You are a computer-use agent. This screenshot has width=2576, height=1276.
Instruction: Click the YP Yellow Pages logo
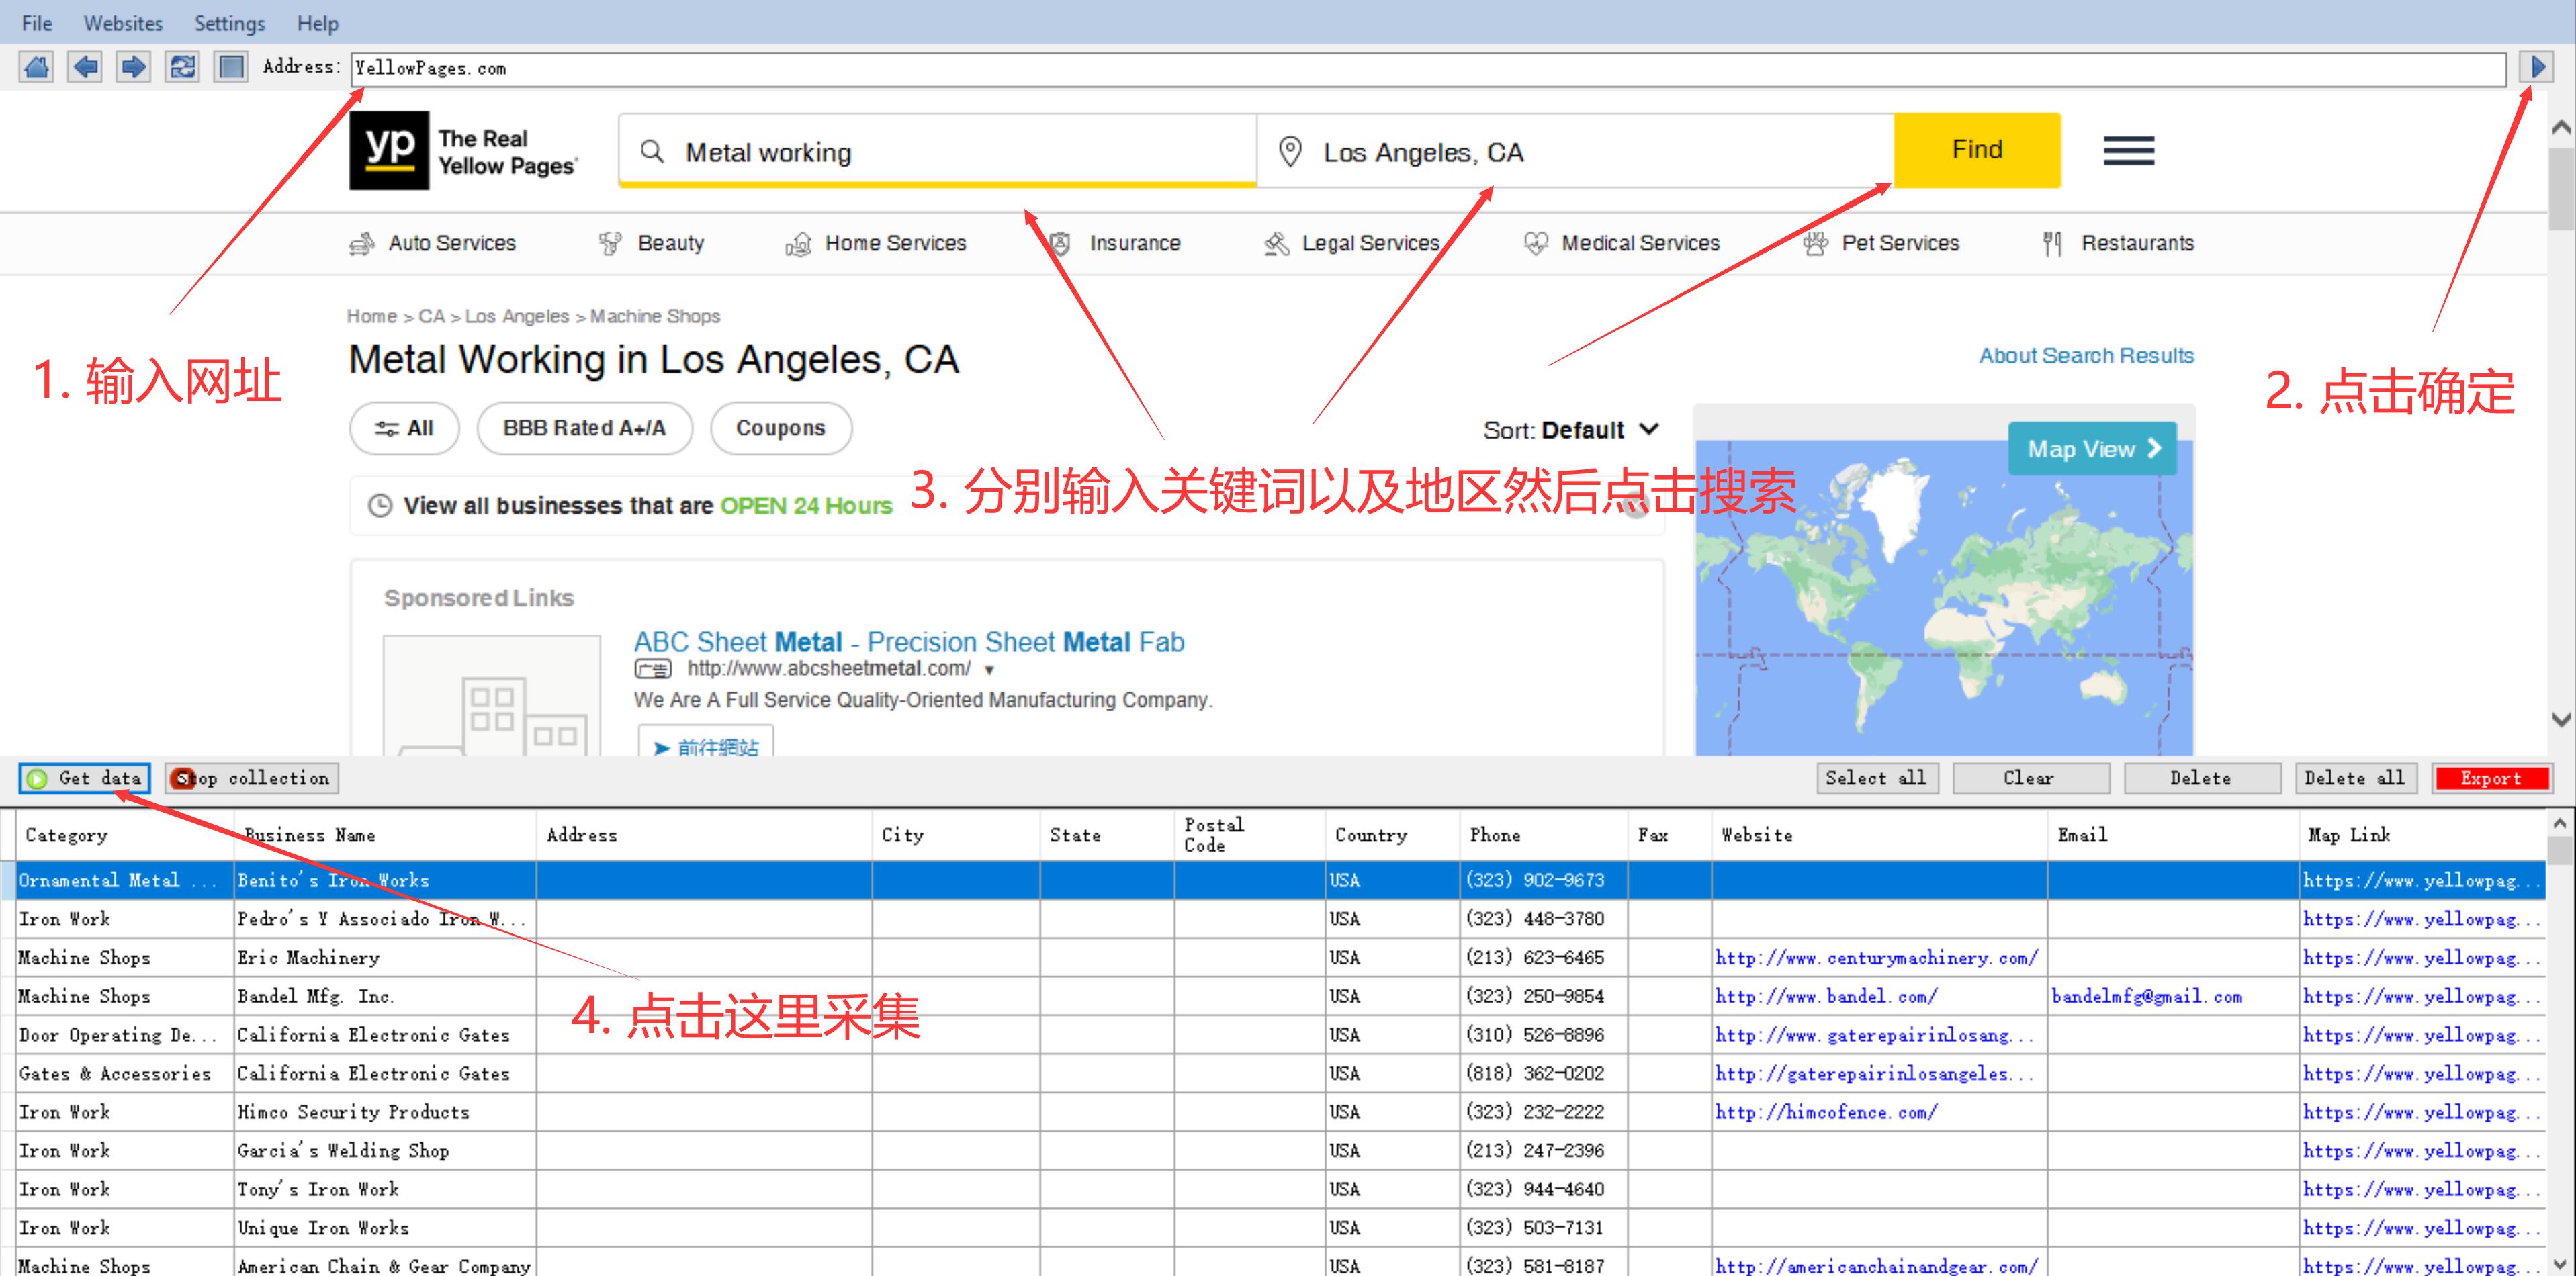coord(464,151)
